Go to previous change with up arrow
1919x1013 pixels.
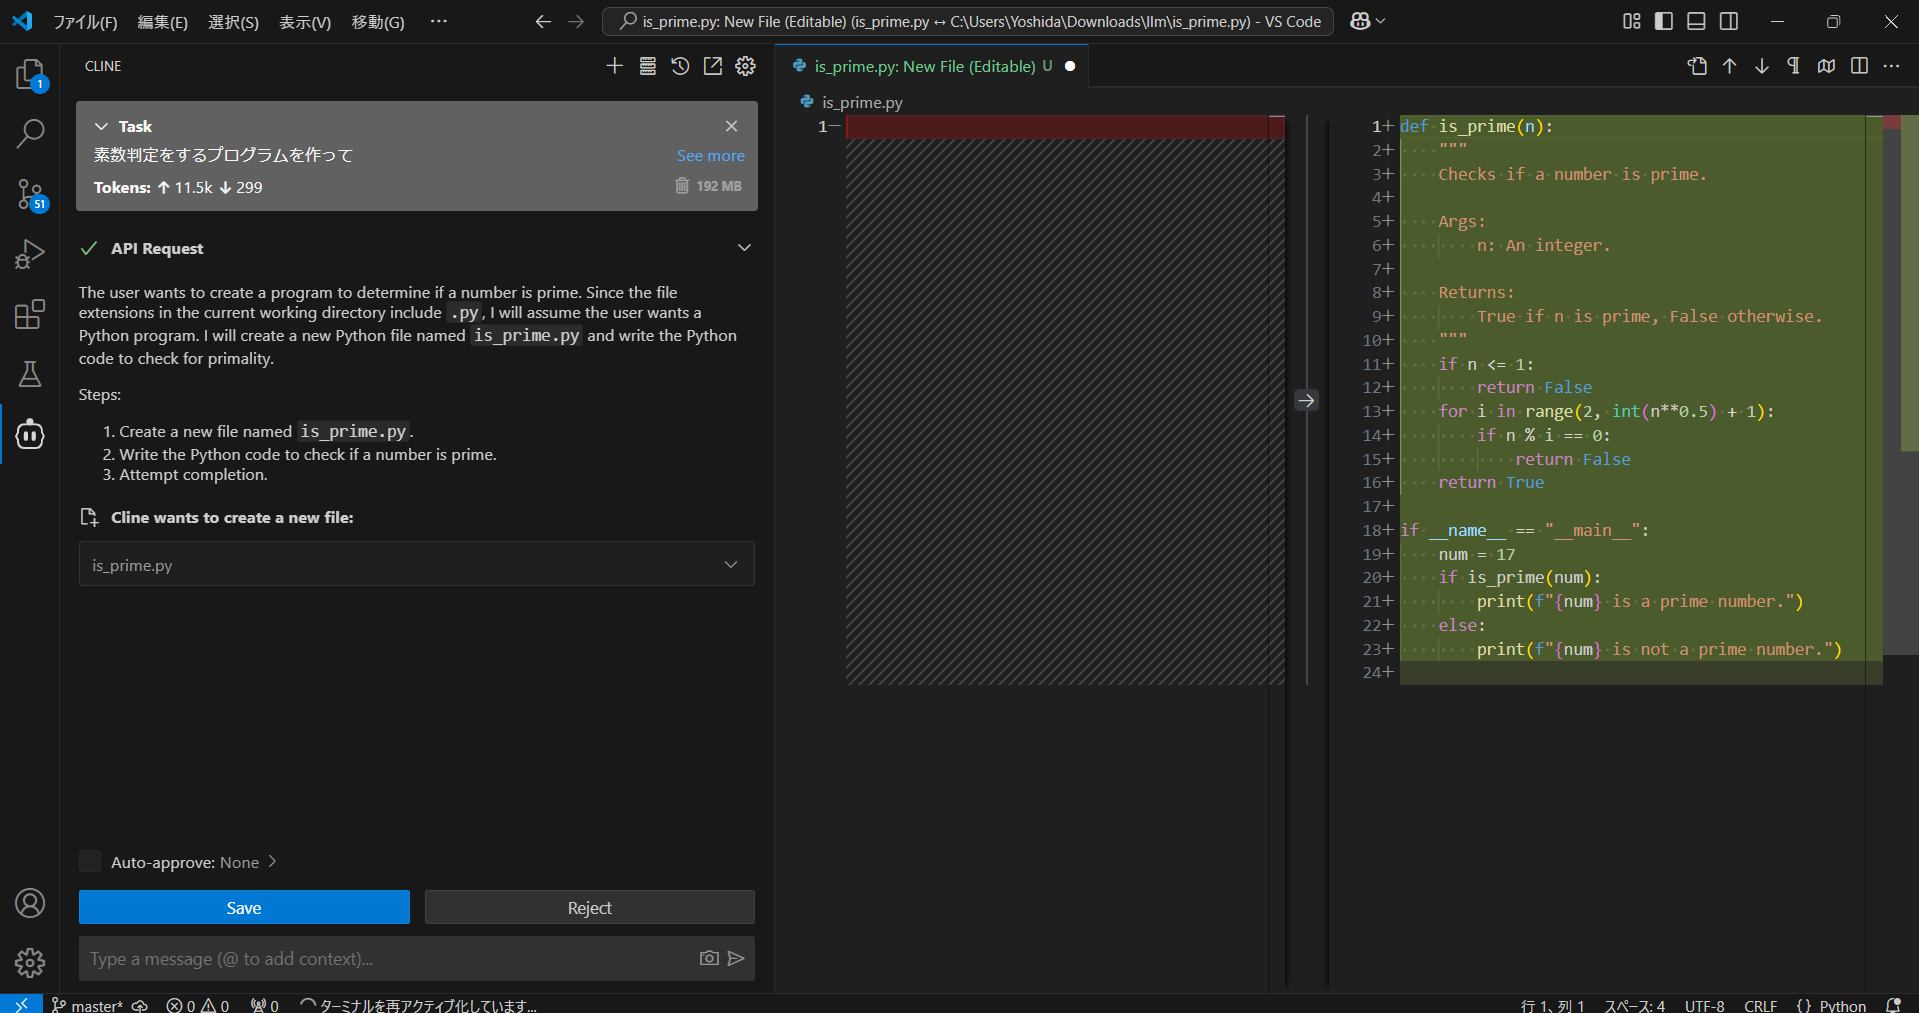[x=1729, y=66]
